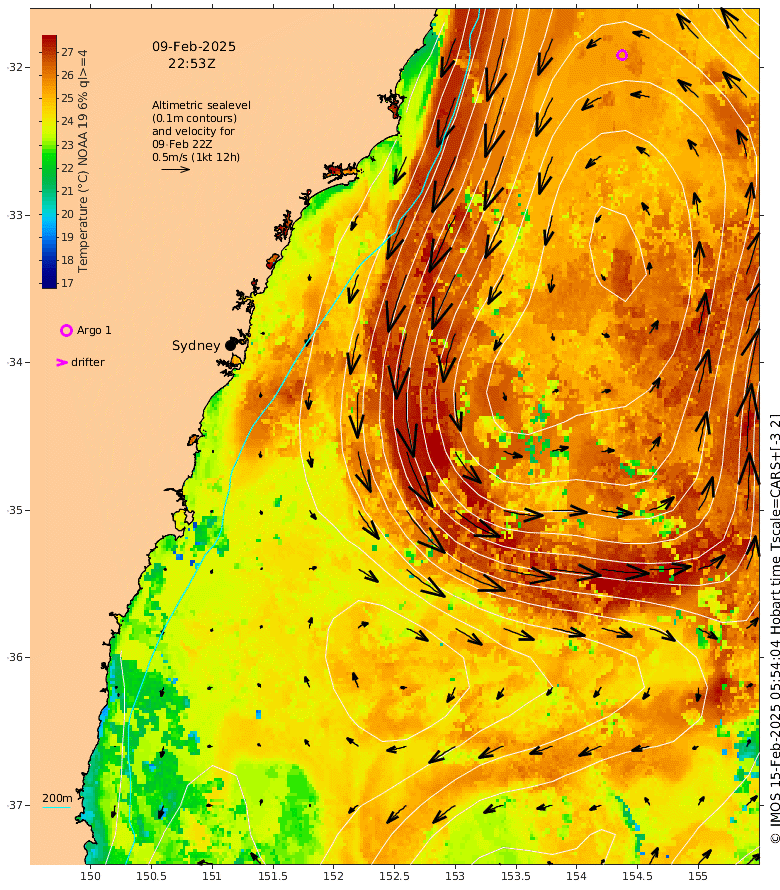Click the colorbar tick value 24

(68, 121)
